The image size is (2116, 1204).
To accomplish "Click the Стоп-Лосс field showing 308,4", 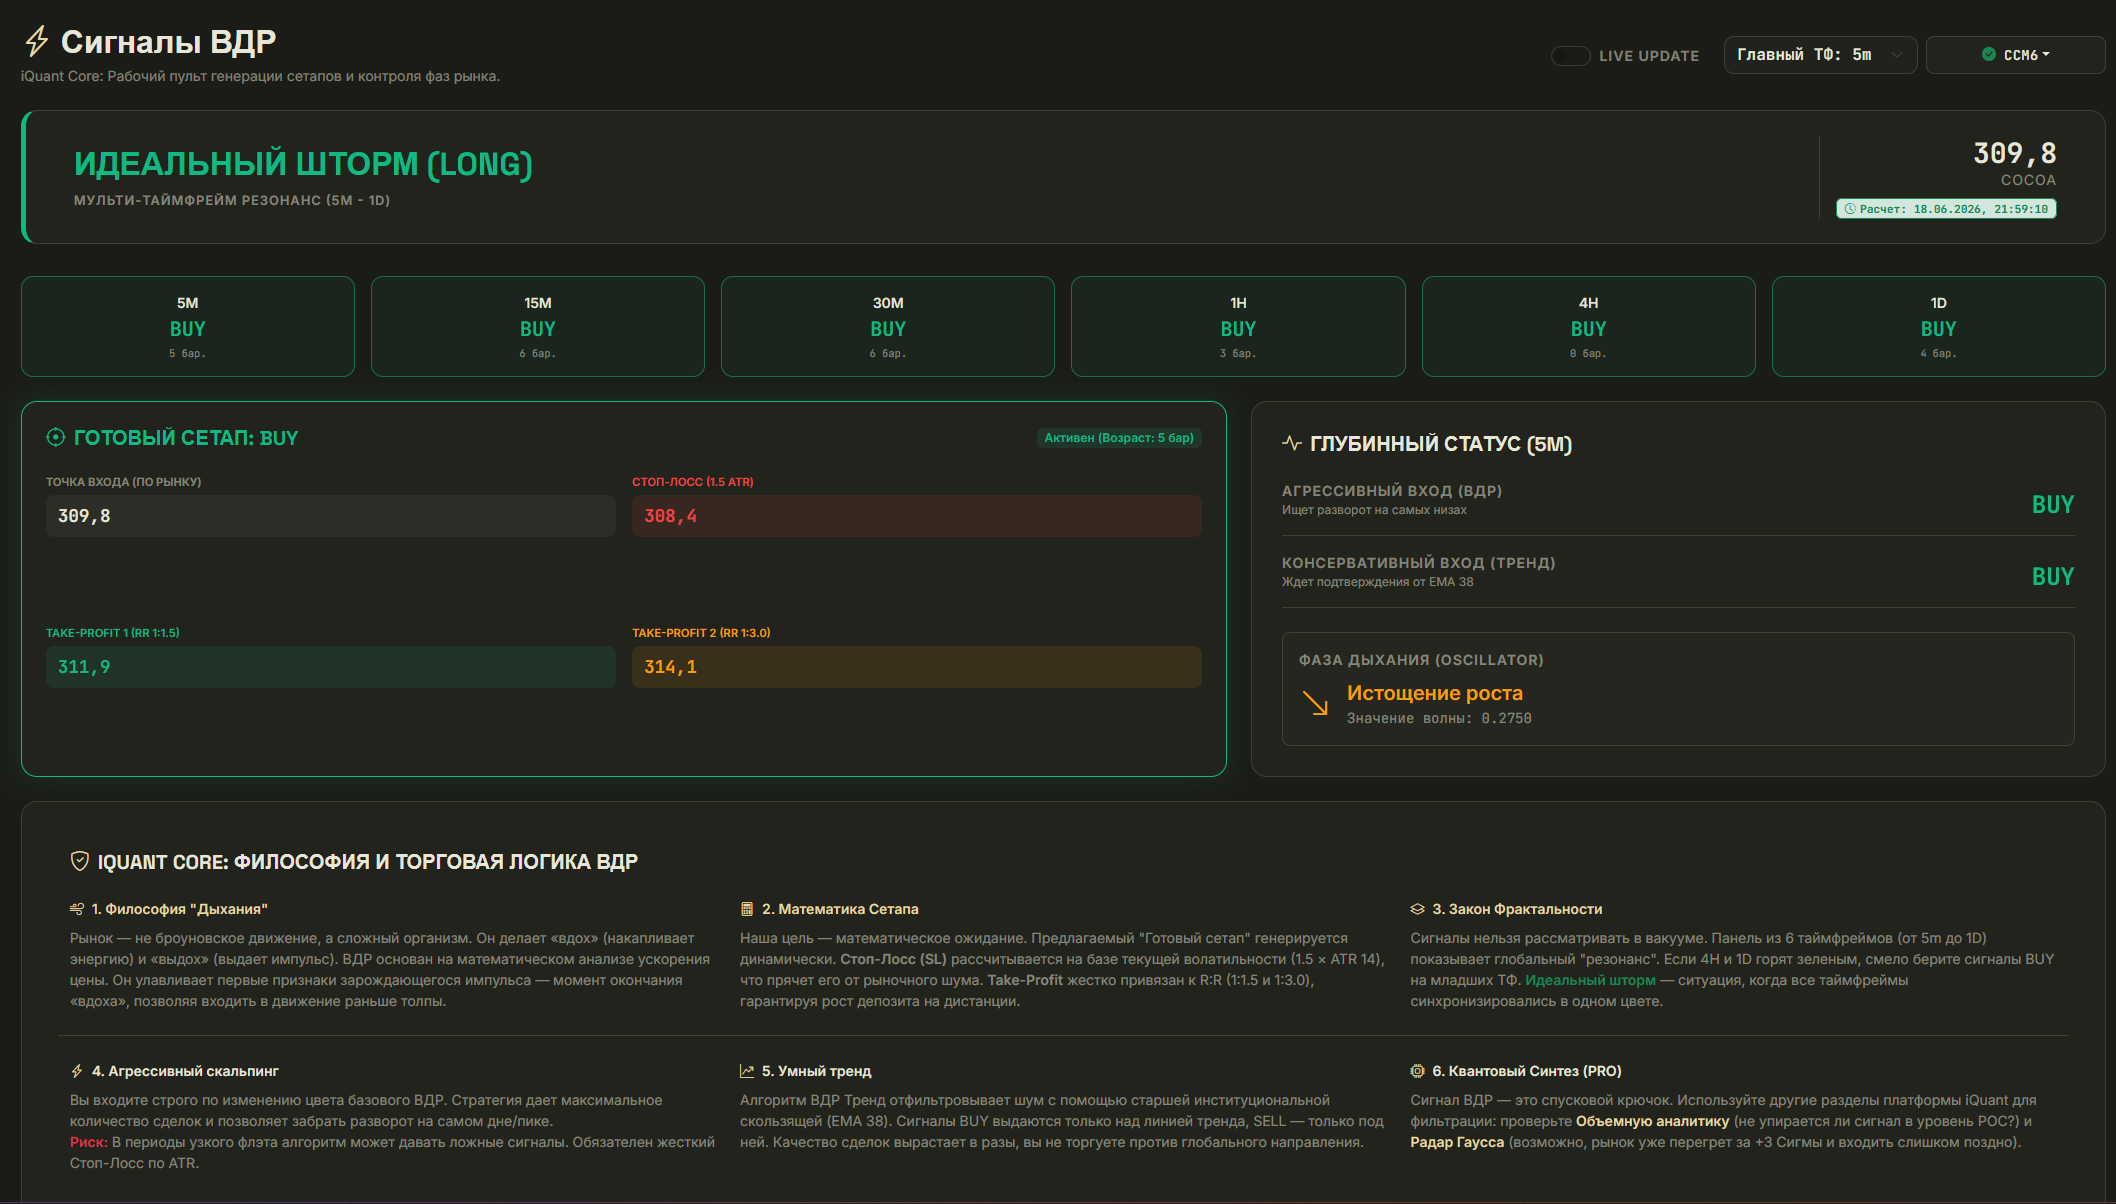I will [x=917, y=516].
